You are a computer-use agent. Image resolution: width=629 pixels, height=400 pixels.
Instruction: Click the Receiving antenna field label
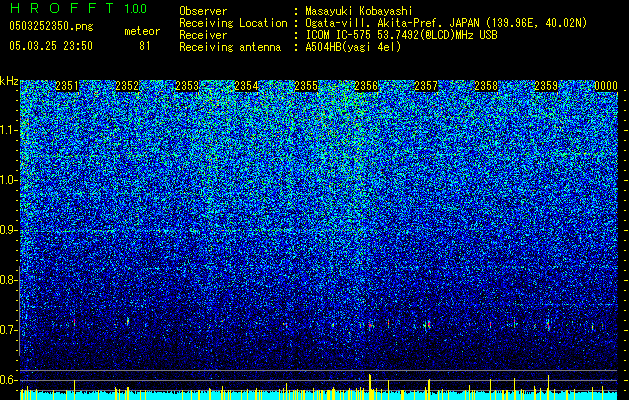pos(230,47)
